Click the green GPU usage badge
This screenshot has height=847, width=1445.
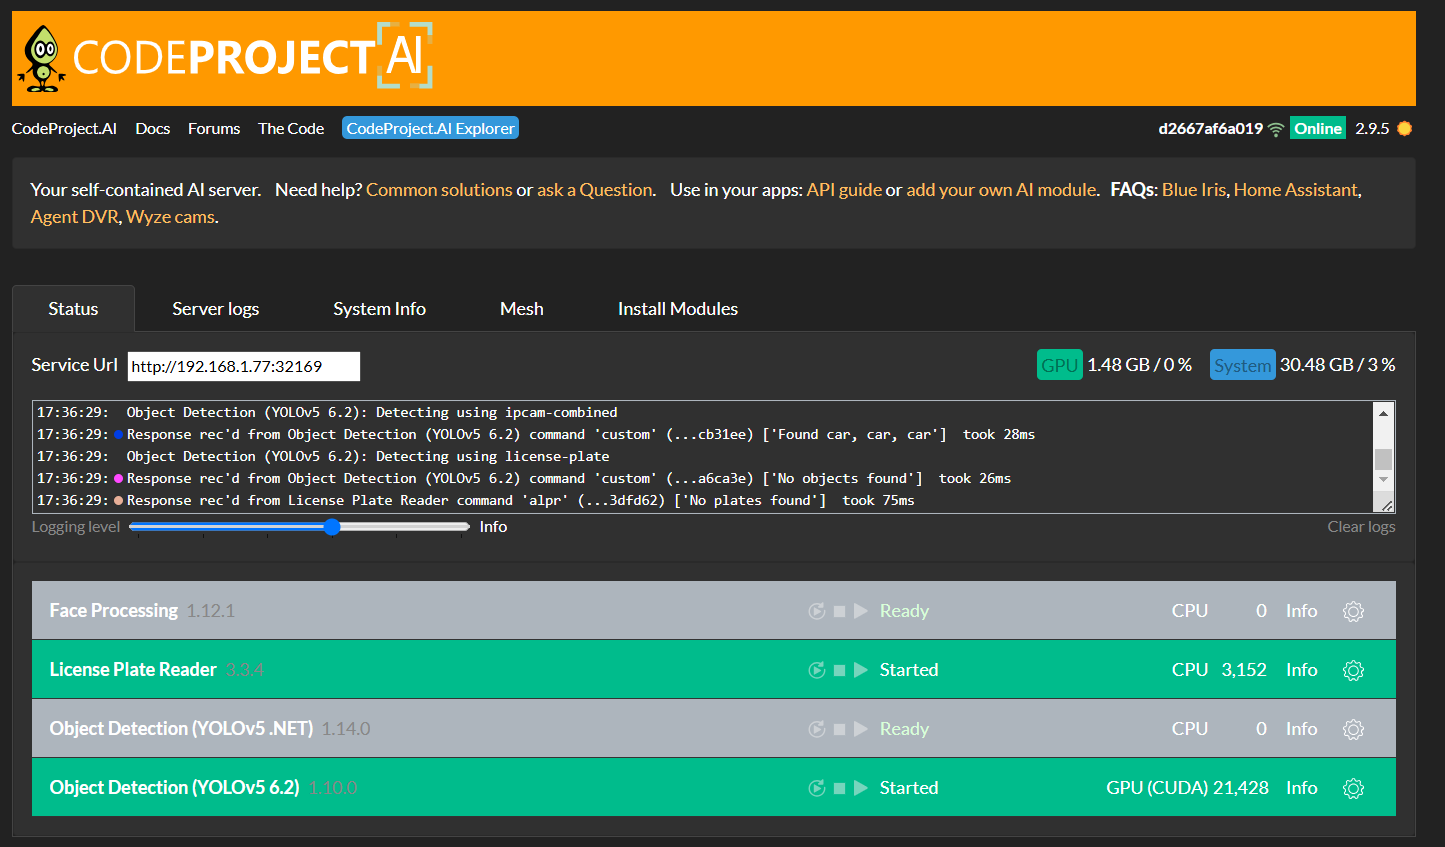point(1060,365)
